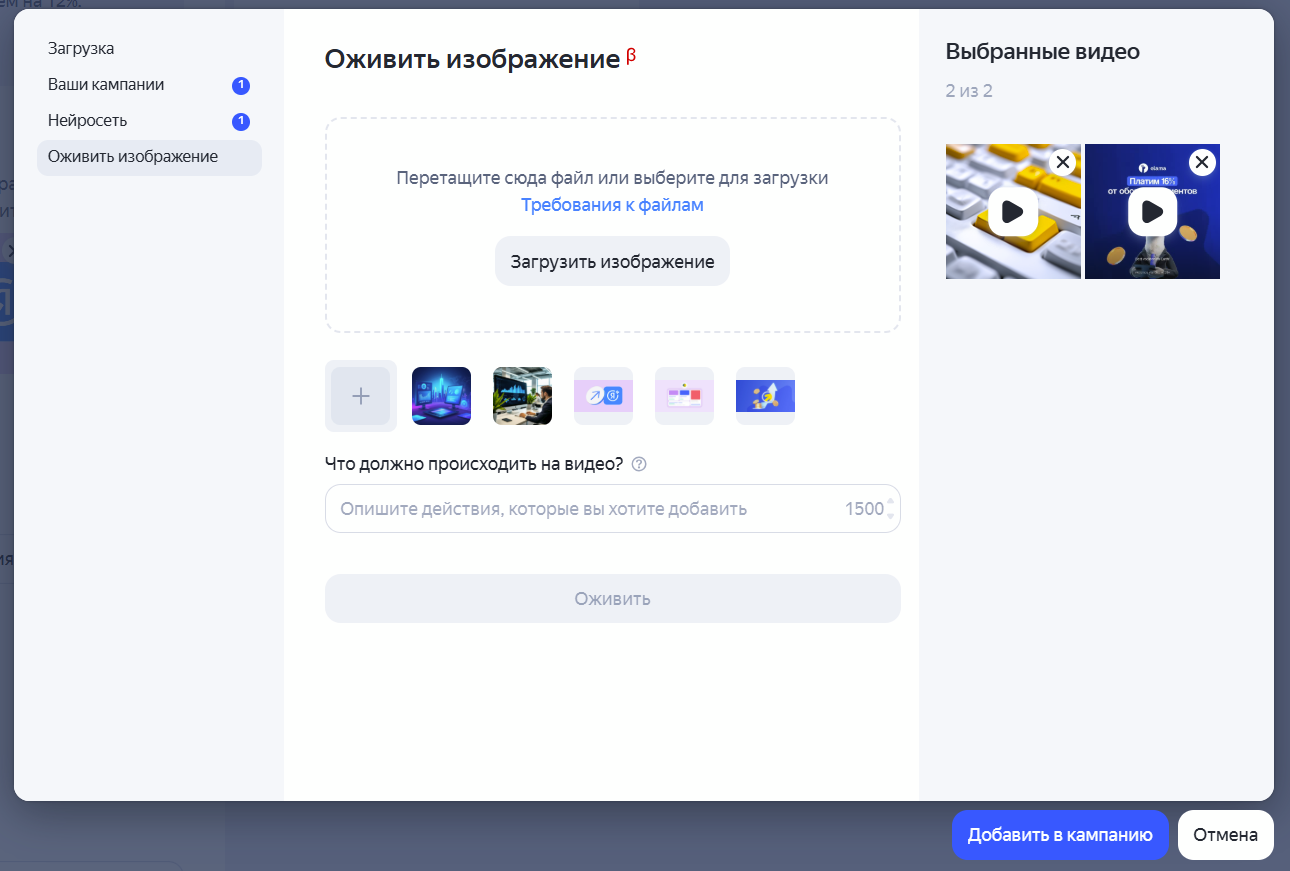Click the Что должно происходить на видео label
Viewport: 1290px width, 871px height.
[x=474, y=464]
